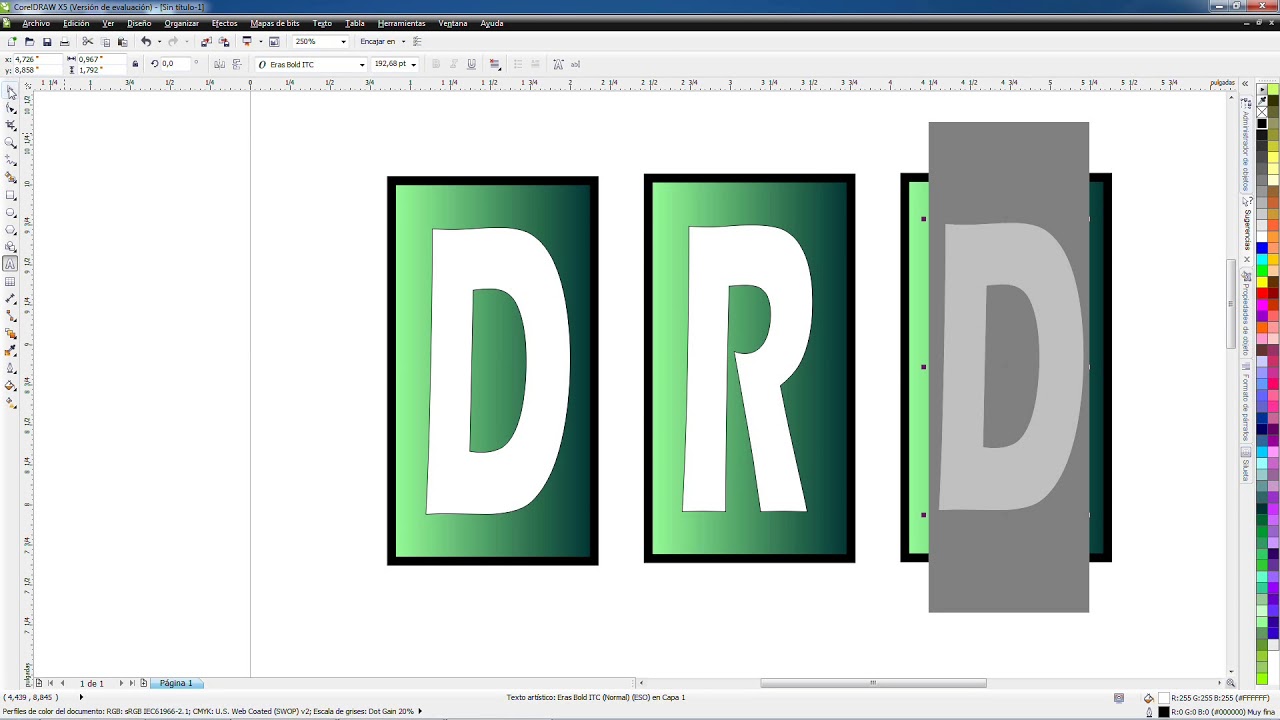Screen dimensions: 1280x720
Task: Select the Basic Shapes tool
Action: pos(11,247)
